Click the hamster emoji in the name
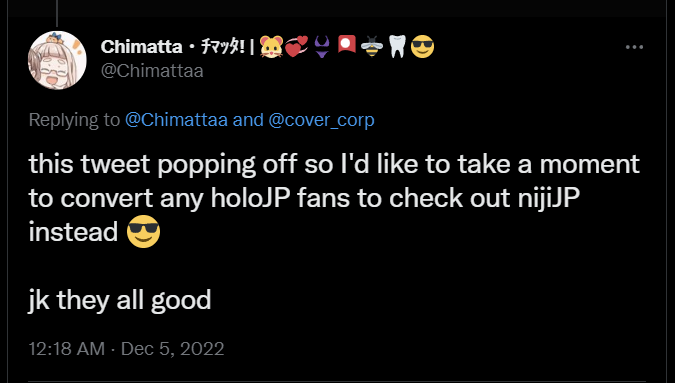The width and height of the screenshot is (675, 383). point(271,47)
